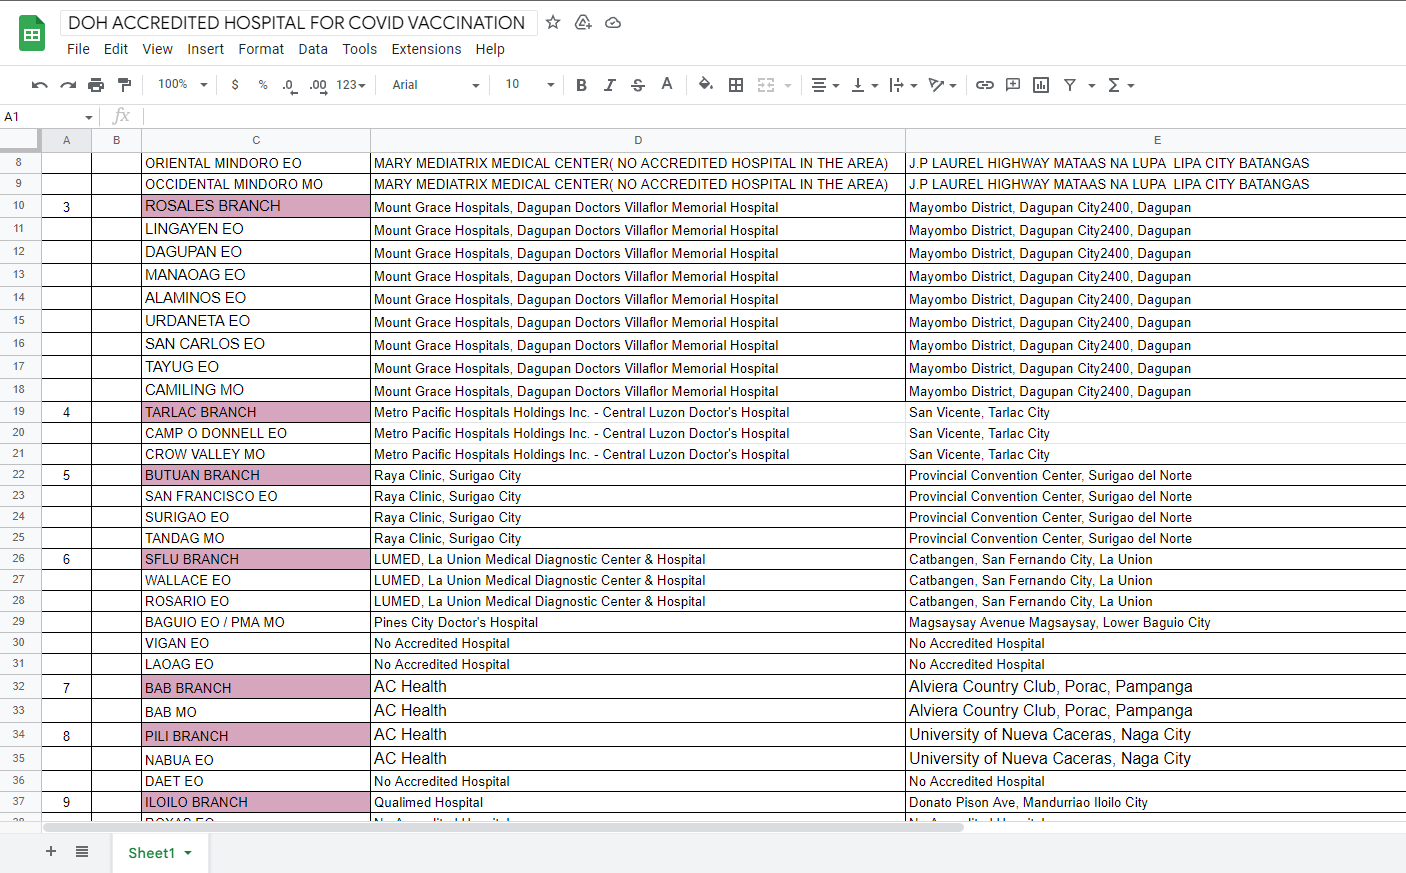The width and height of the screenshot is (1406, 873).
Task: Open the name box dropdown arrow
Action: coord(89,118)
